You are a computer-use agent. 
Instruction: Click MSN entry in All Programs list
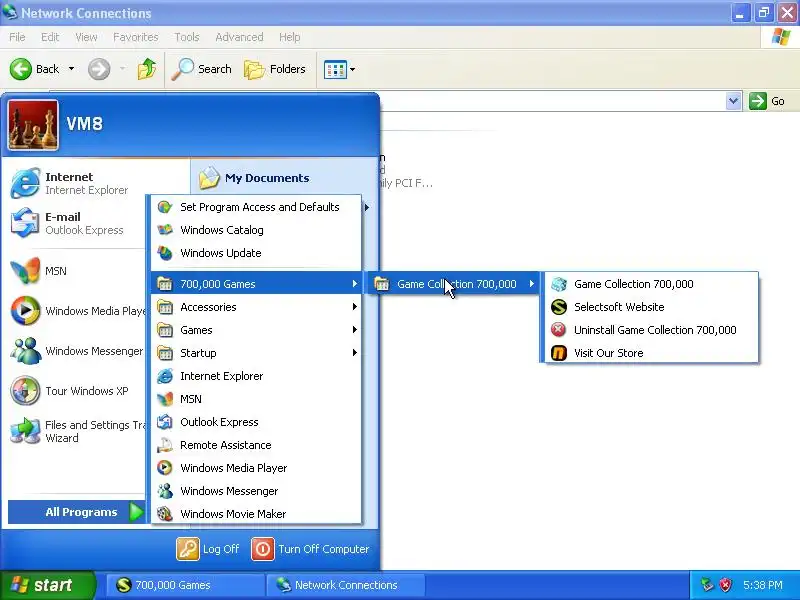(256, 399)
